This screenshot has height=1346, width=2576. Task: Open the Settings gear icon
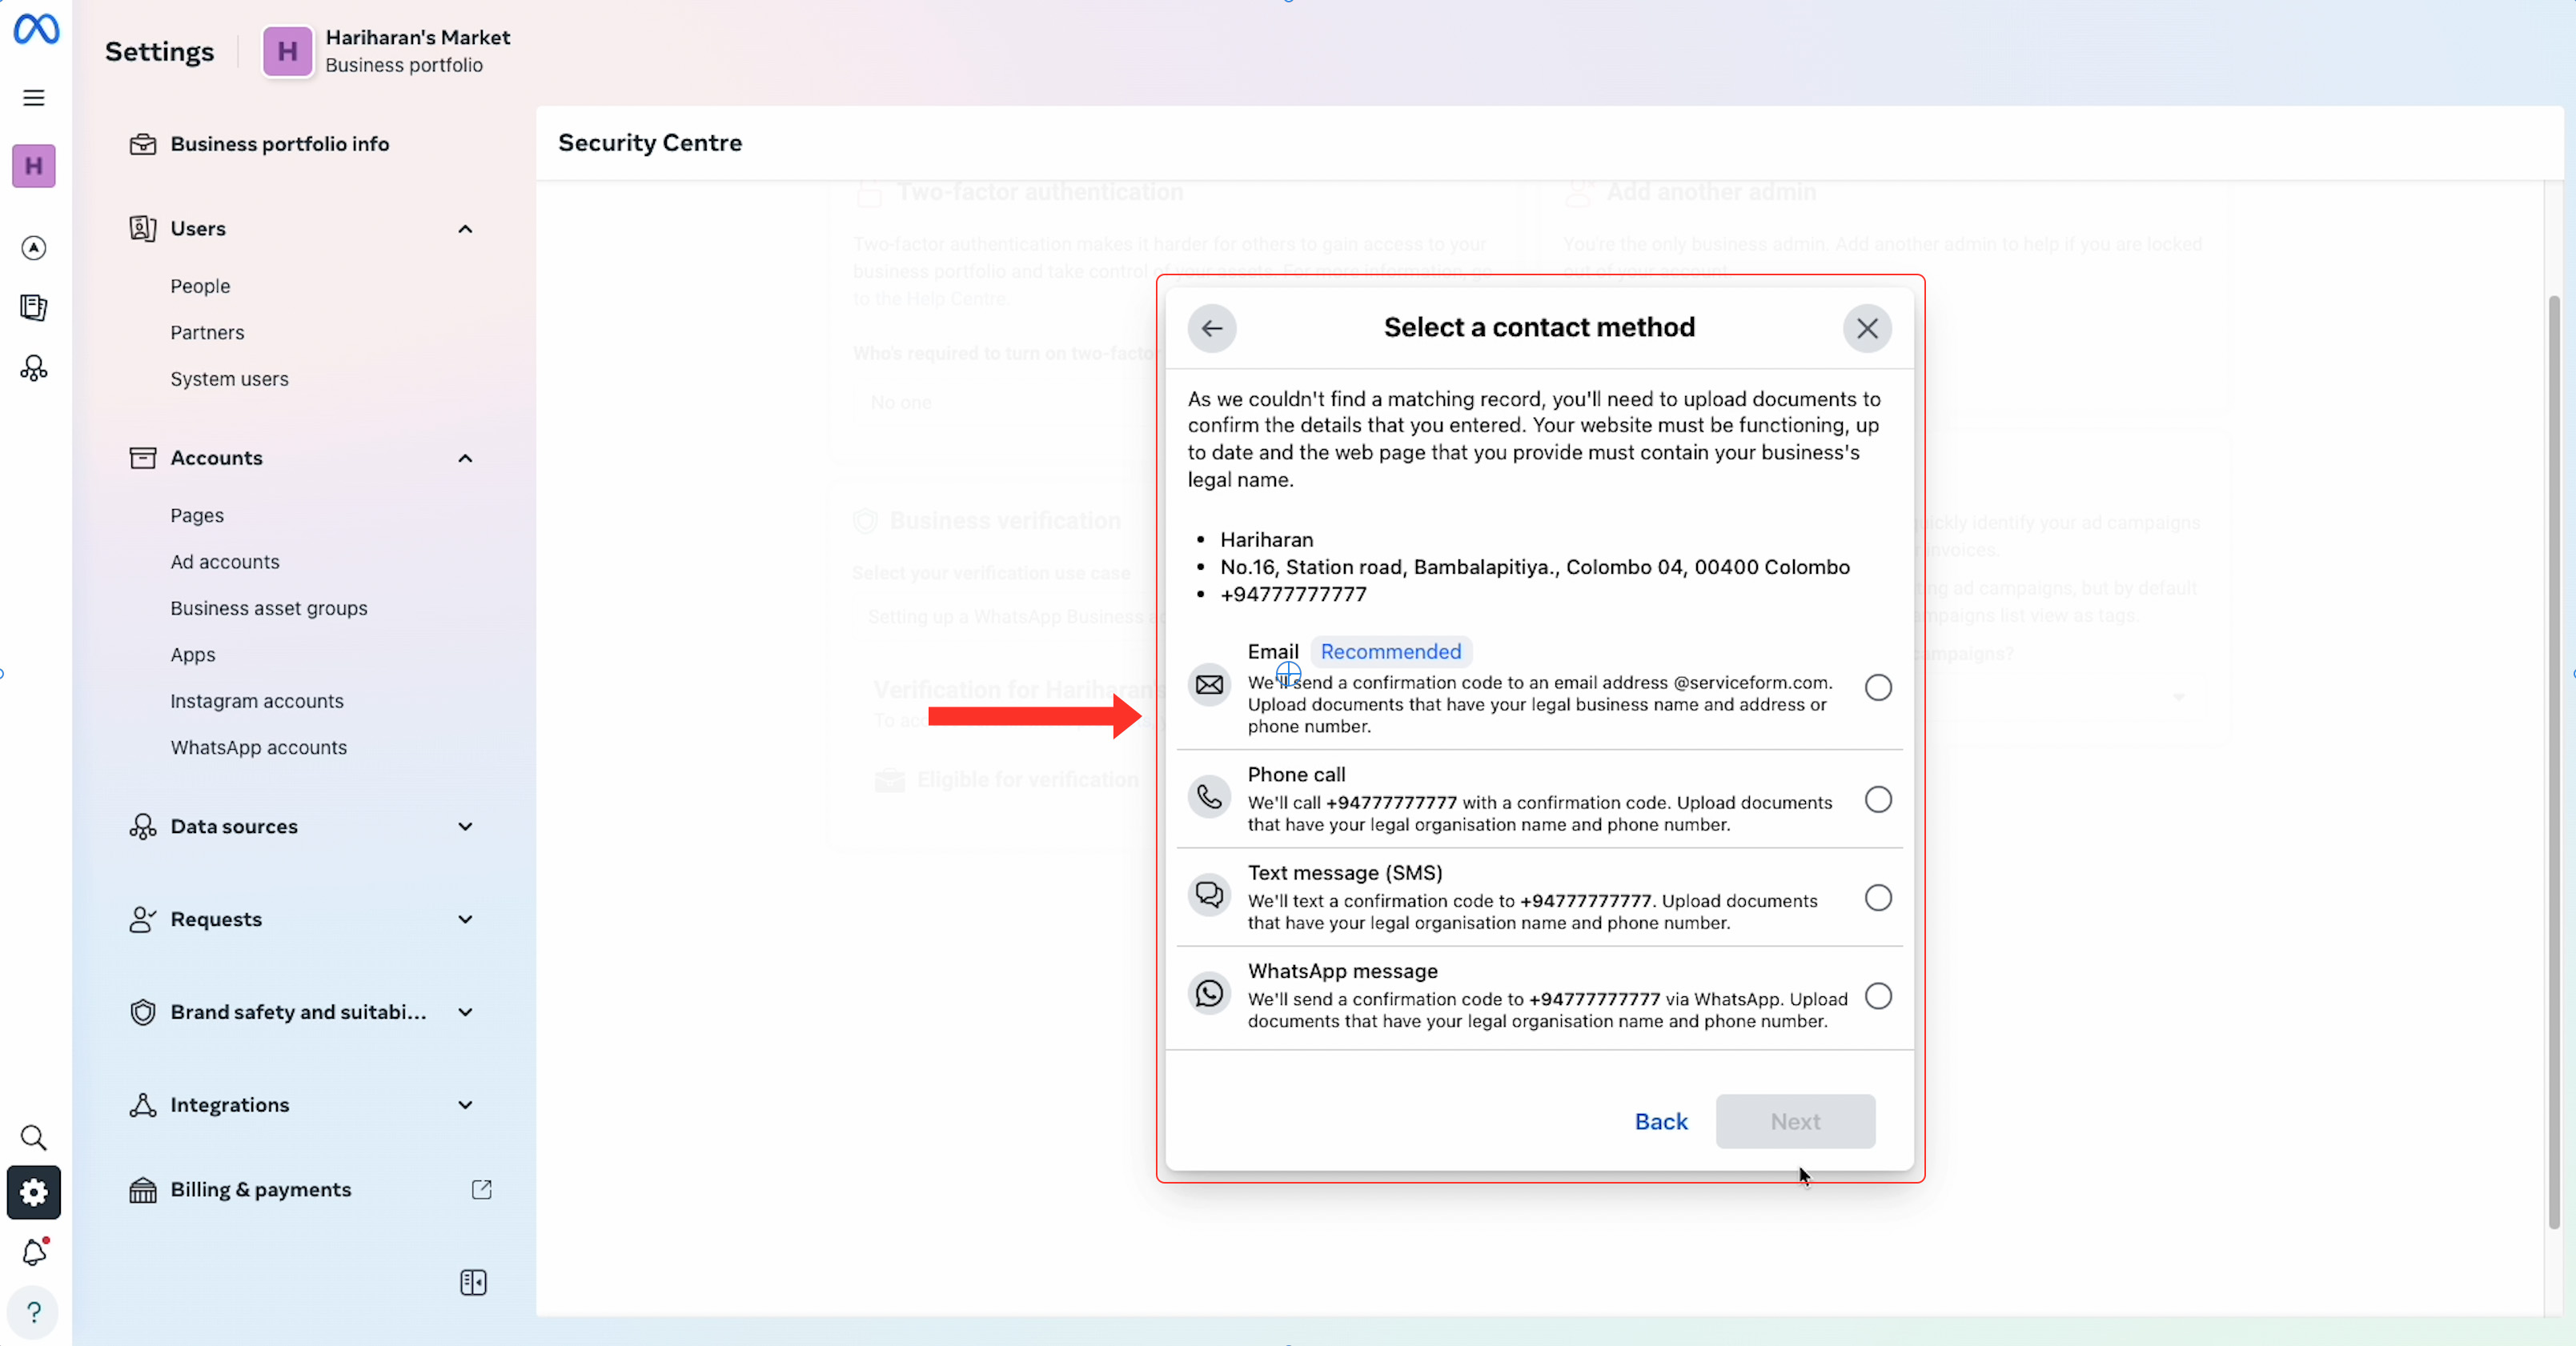click(34, 1192)
